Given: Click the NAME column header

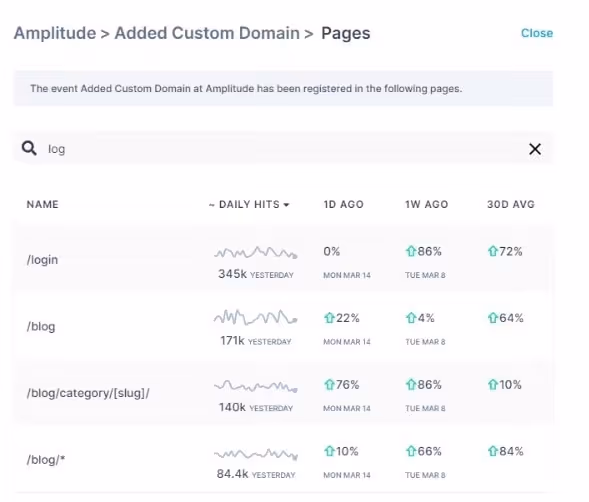Looking at the screenshot, I should coord(42,204).
